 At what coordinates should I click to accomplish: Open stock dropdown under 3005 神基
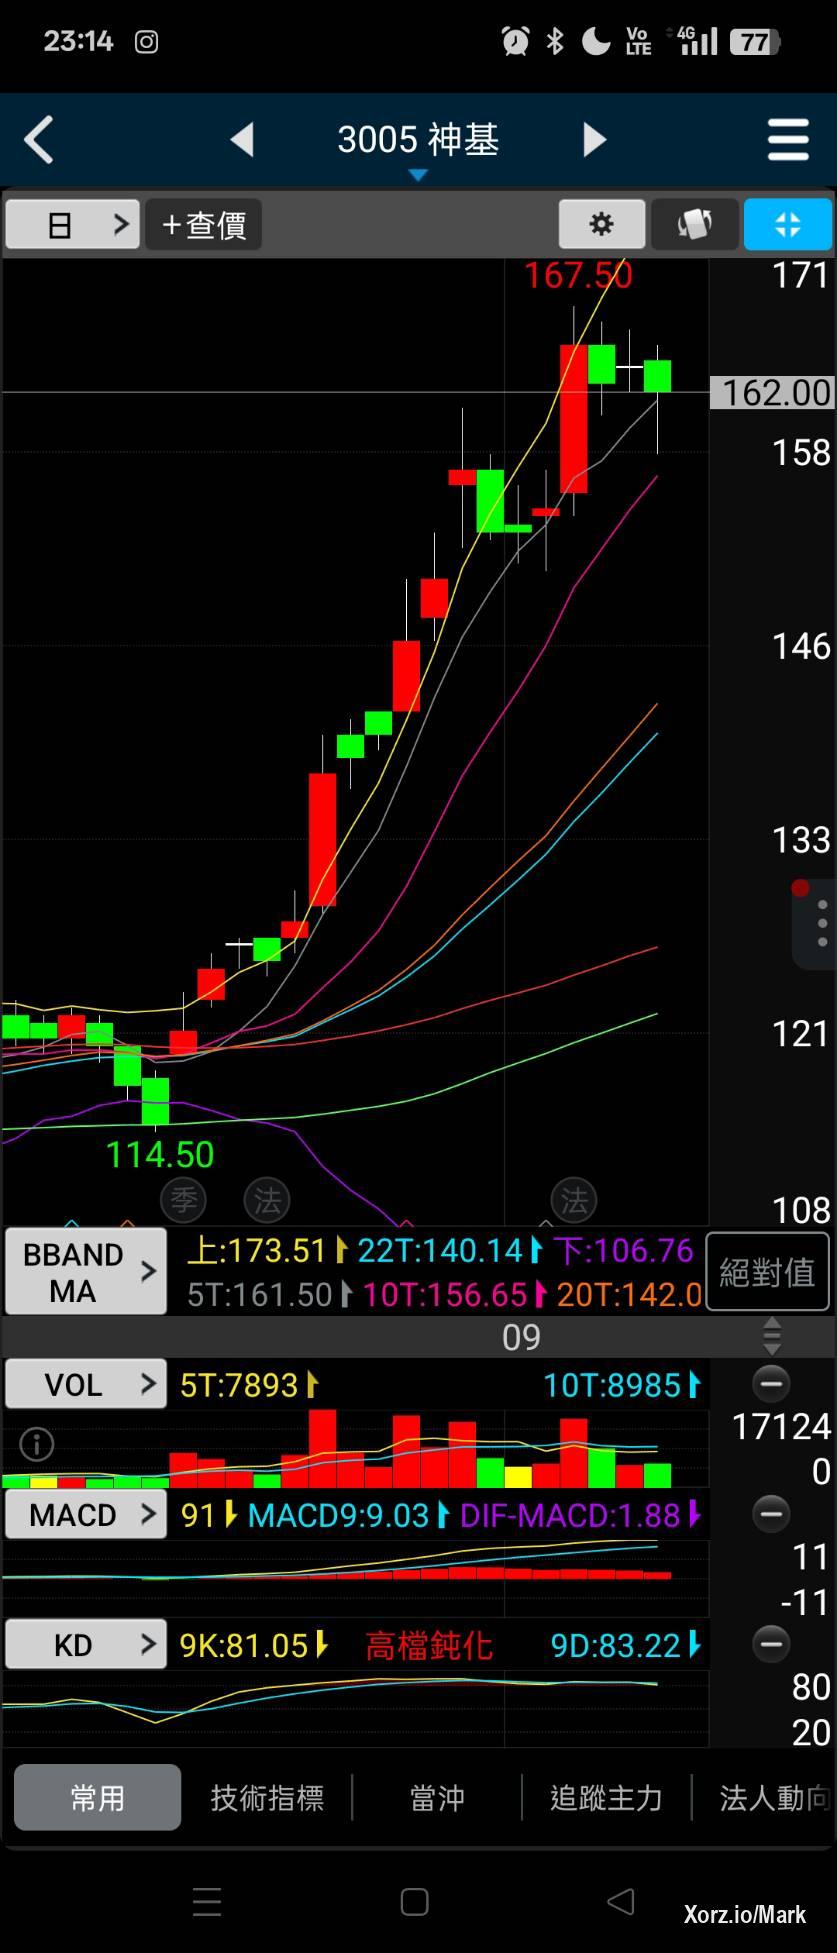418,175
